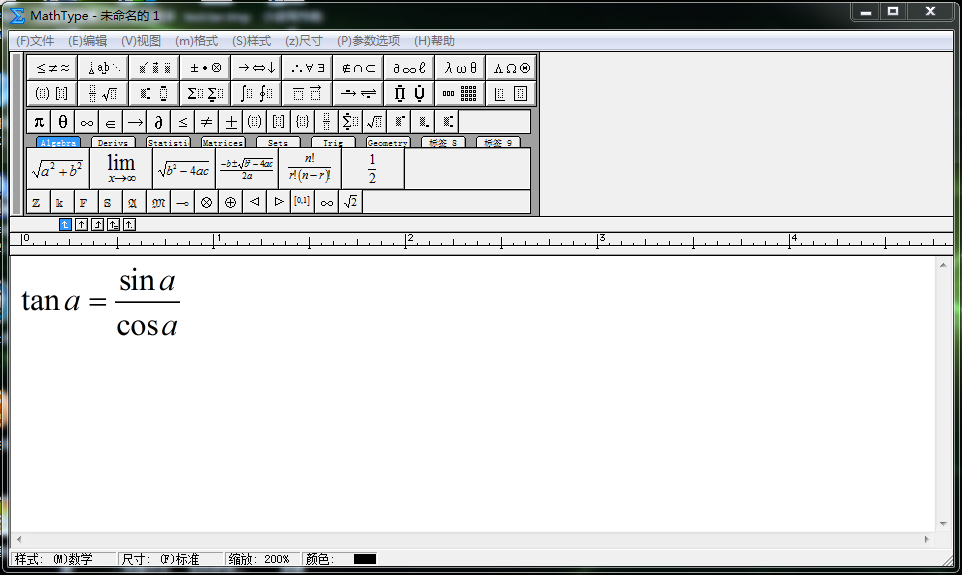Click the theta symbol button

coord(63,122)
